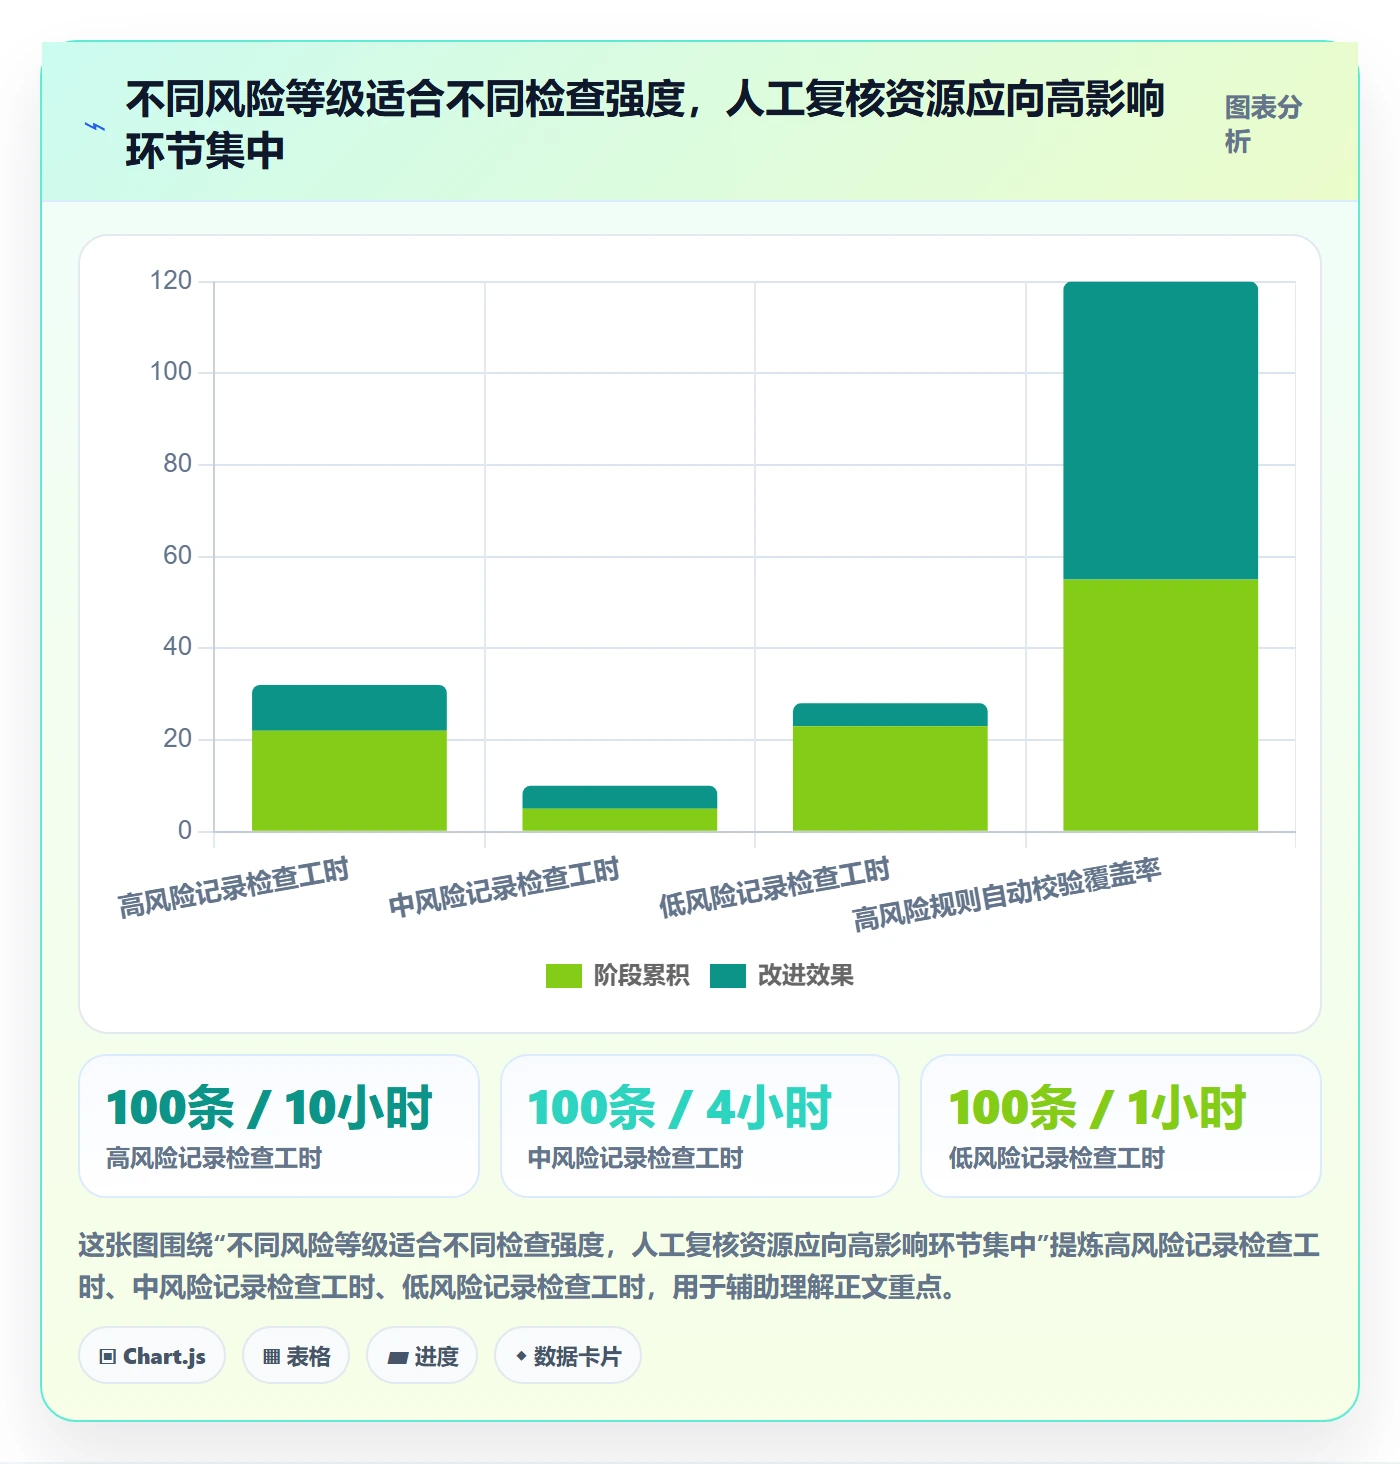
Task: Click the lightning bolt icon beside the title
Action: [95, 127]
